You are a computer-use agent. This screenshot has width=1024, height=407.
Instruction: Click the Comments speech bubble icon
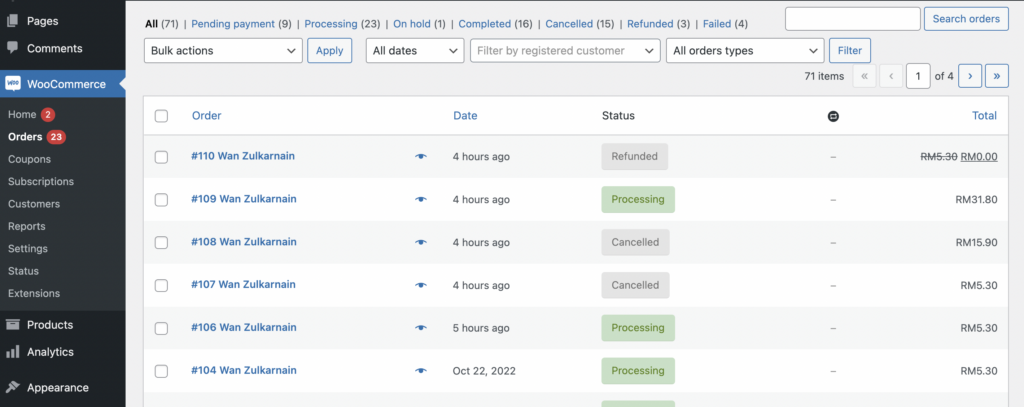point(12,48)
